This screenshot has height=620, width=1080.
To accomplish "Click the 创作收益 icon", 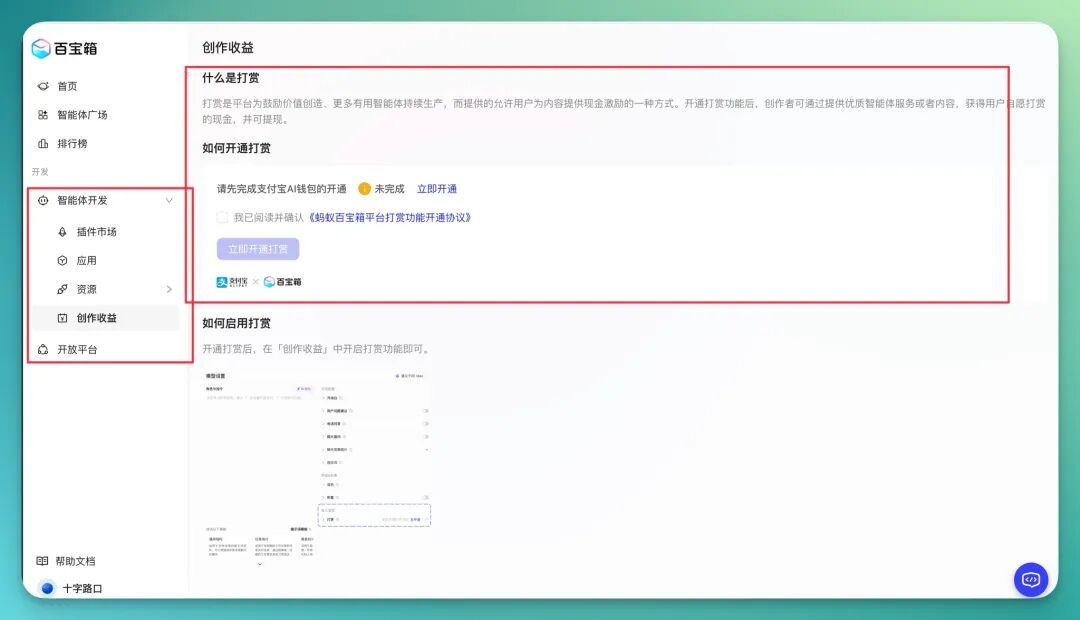I will pos(63,318).
